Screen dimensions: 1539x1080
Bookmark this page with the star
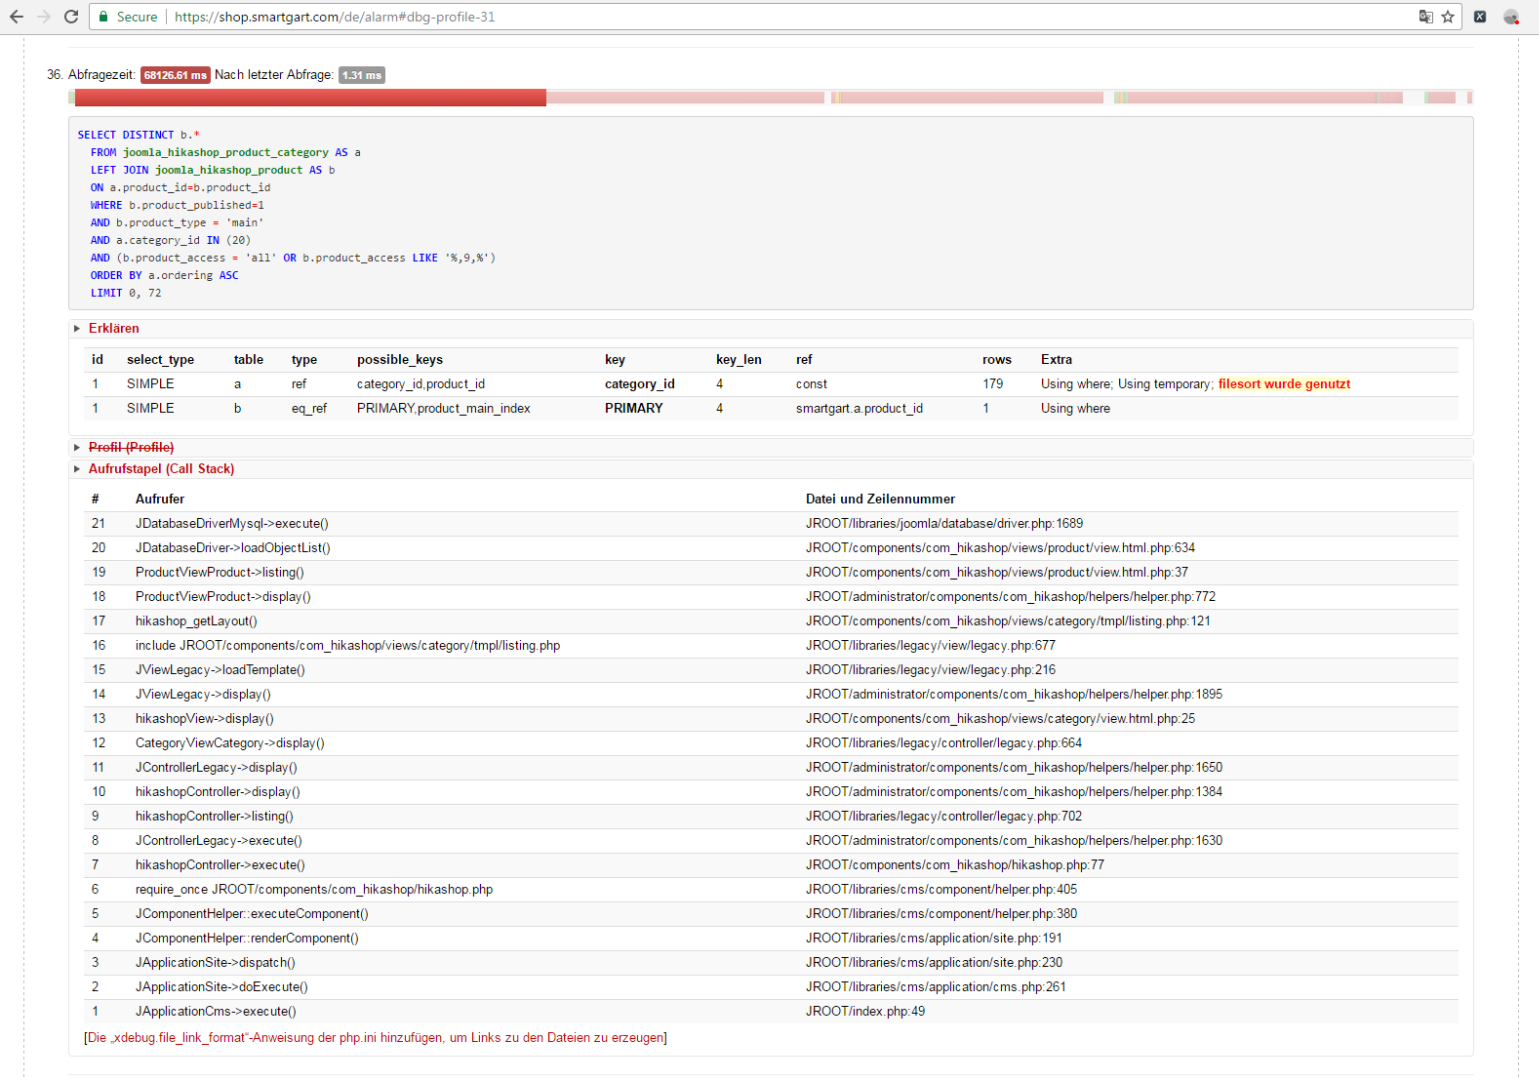click(x=1447, y=17)
